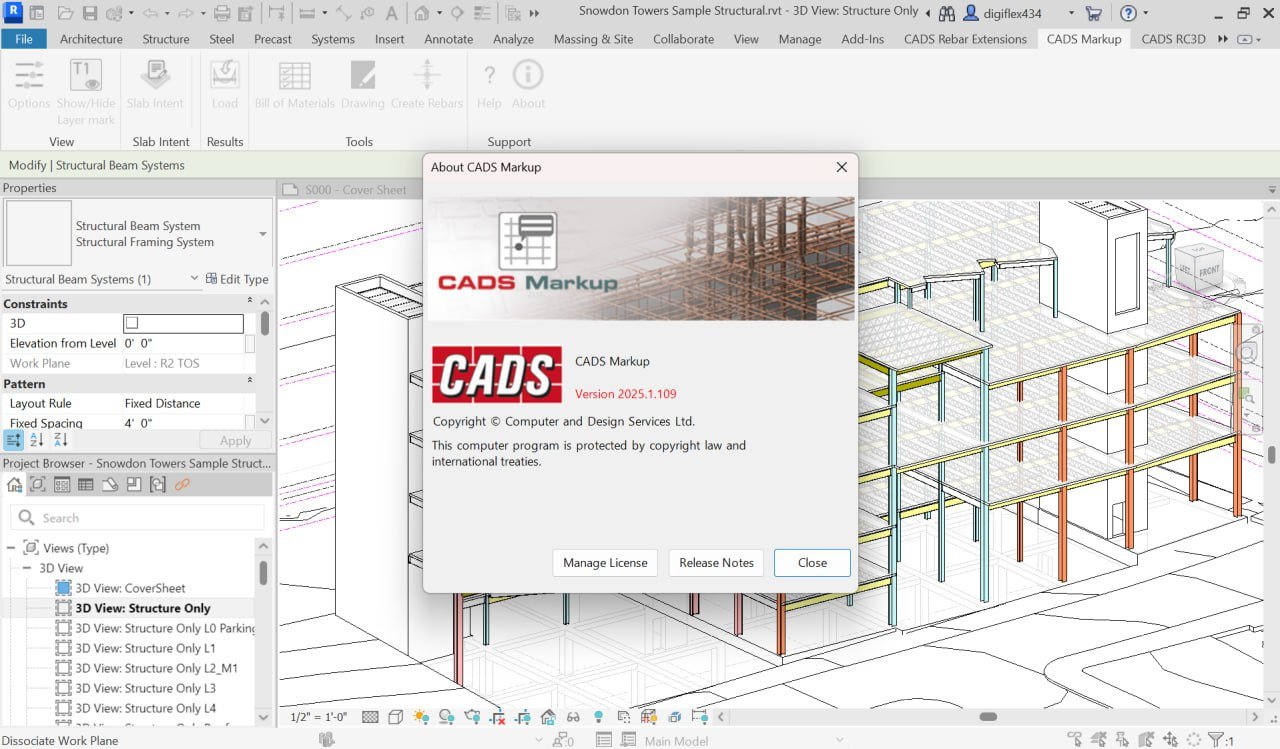Screen dimensions: 1280x749
Task: Open the Bill of Materials tool
Action: point(294,84)
